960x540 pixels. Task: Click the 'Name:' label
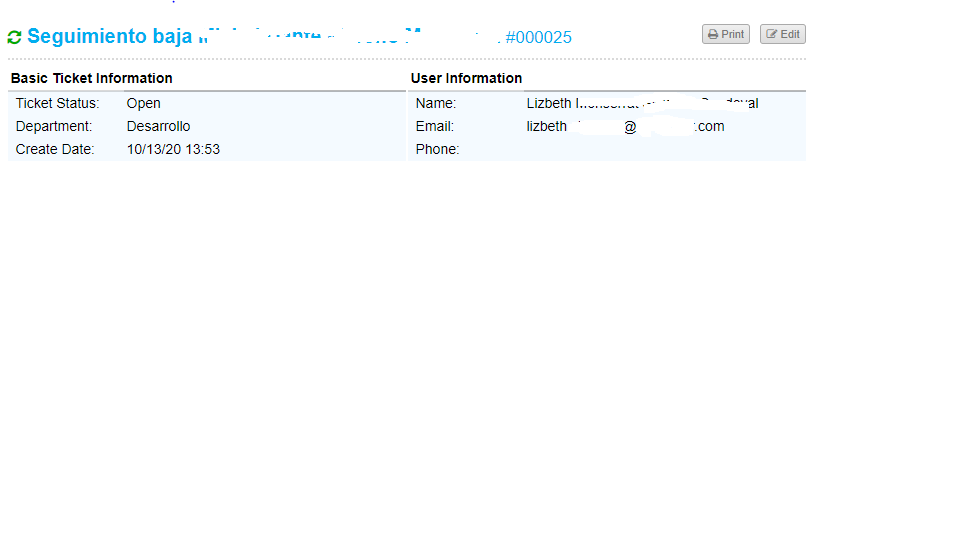pyautogui.click(x=436, y=103)
